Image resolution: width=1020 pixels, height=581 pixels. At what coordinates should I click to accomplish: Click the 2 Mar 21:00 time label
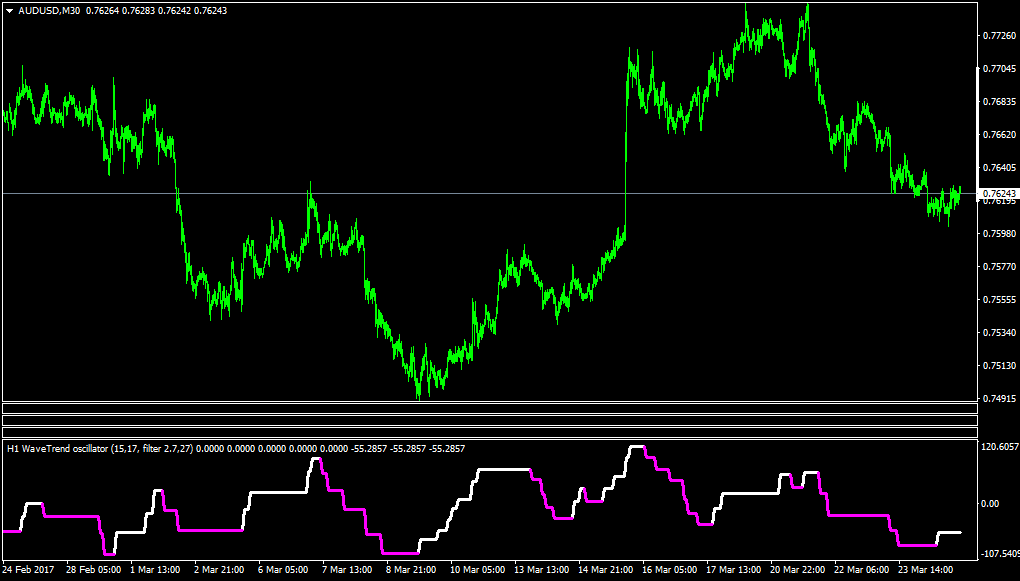pos(219,570)
